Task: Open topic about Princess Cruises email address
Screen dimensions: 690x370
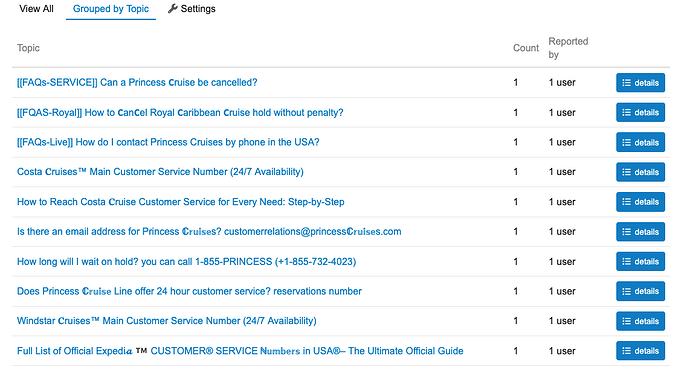Action: coord(209,231)
